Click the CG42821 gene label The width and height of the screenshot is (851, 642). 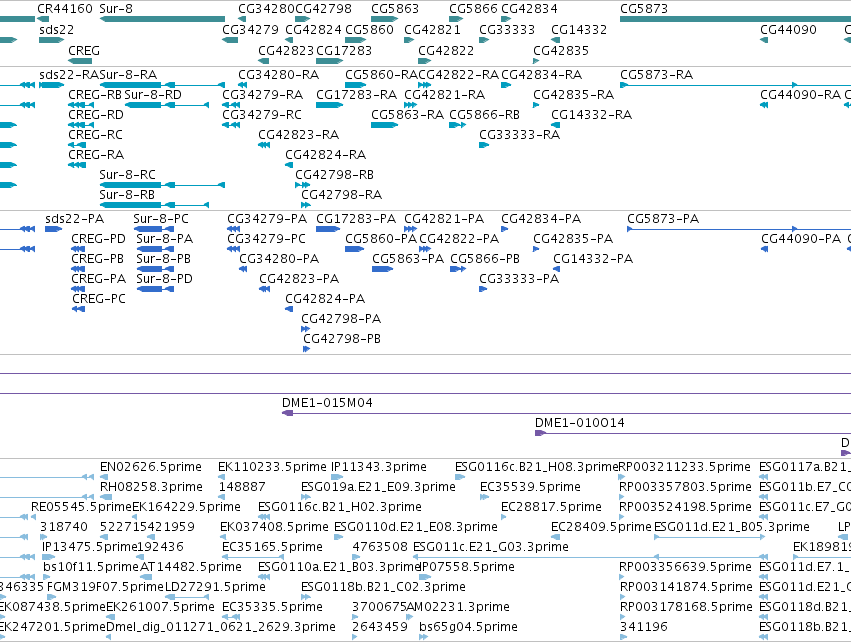pyautogui.click(x=433, y=30)
